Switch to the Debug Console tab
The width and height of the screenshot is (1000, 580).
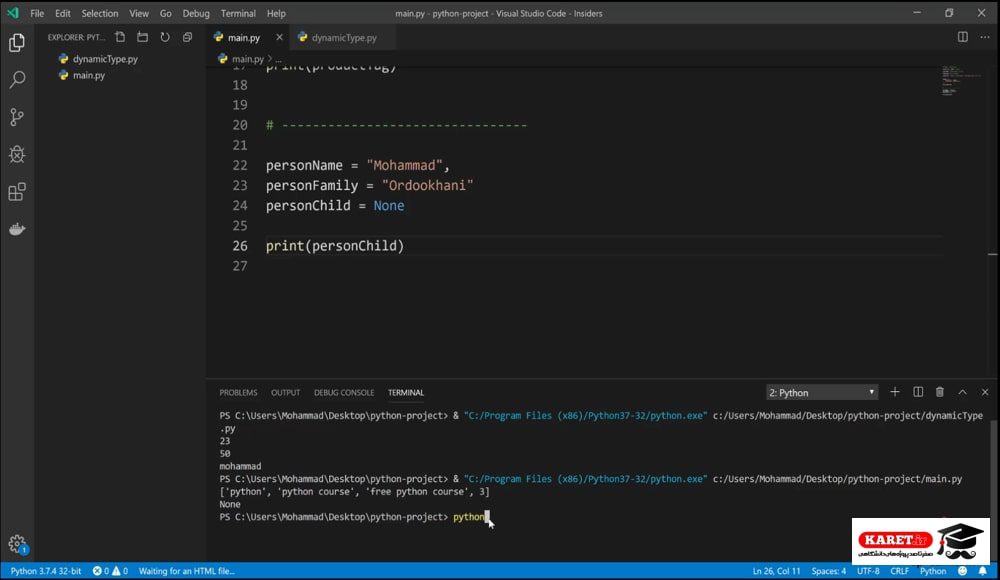tap(344, 392)
